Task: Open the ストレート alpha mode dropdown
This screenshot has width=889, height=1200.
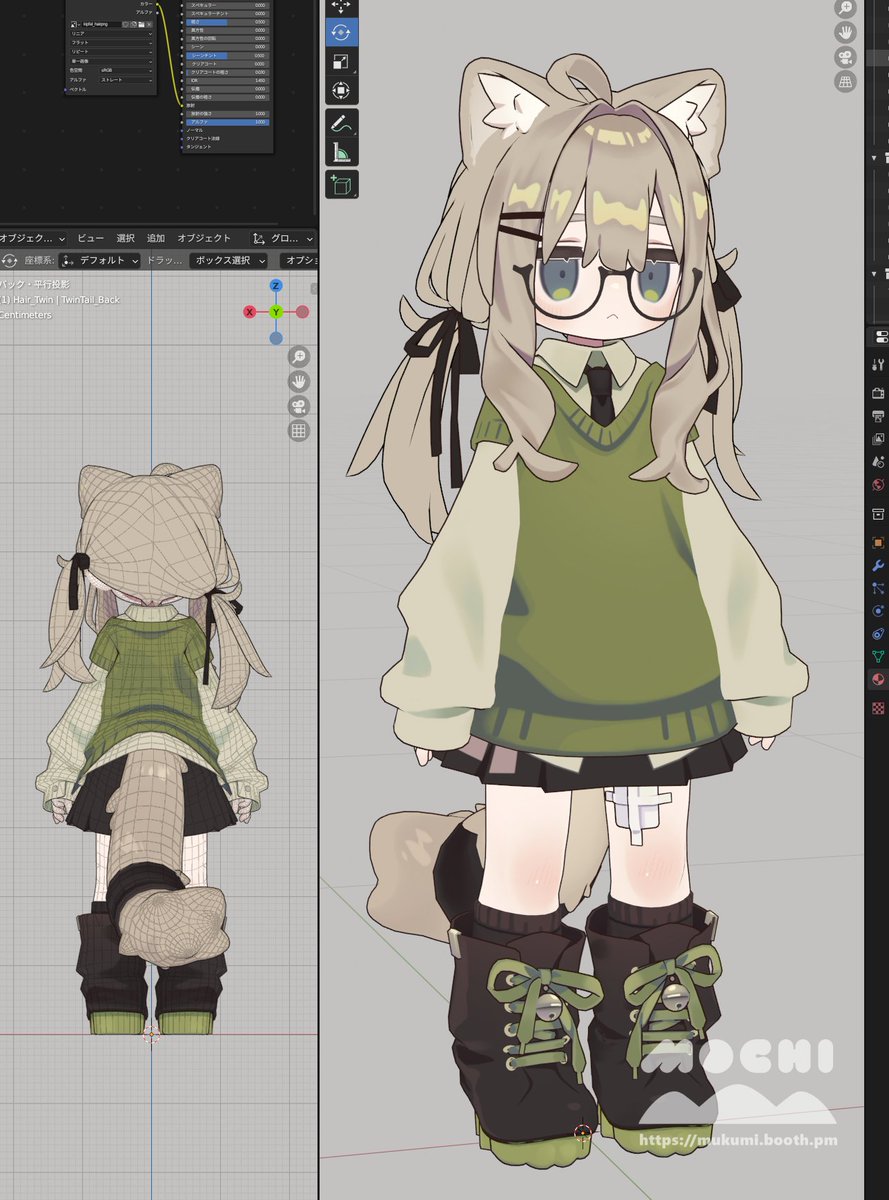Action: [x=126, y=80]
